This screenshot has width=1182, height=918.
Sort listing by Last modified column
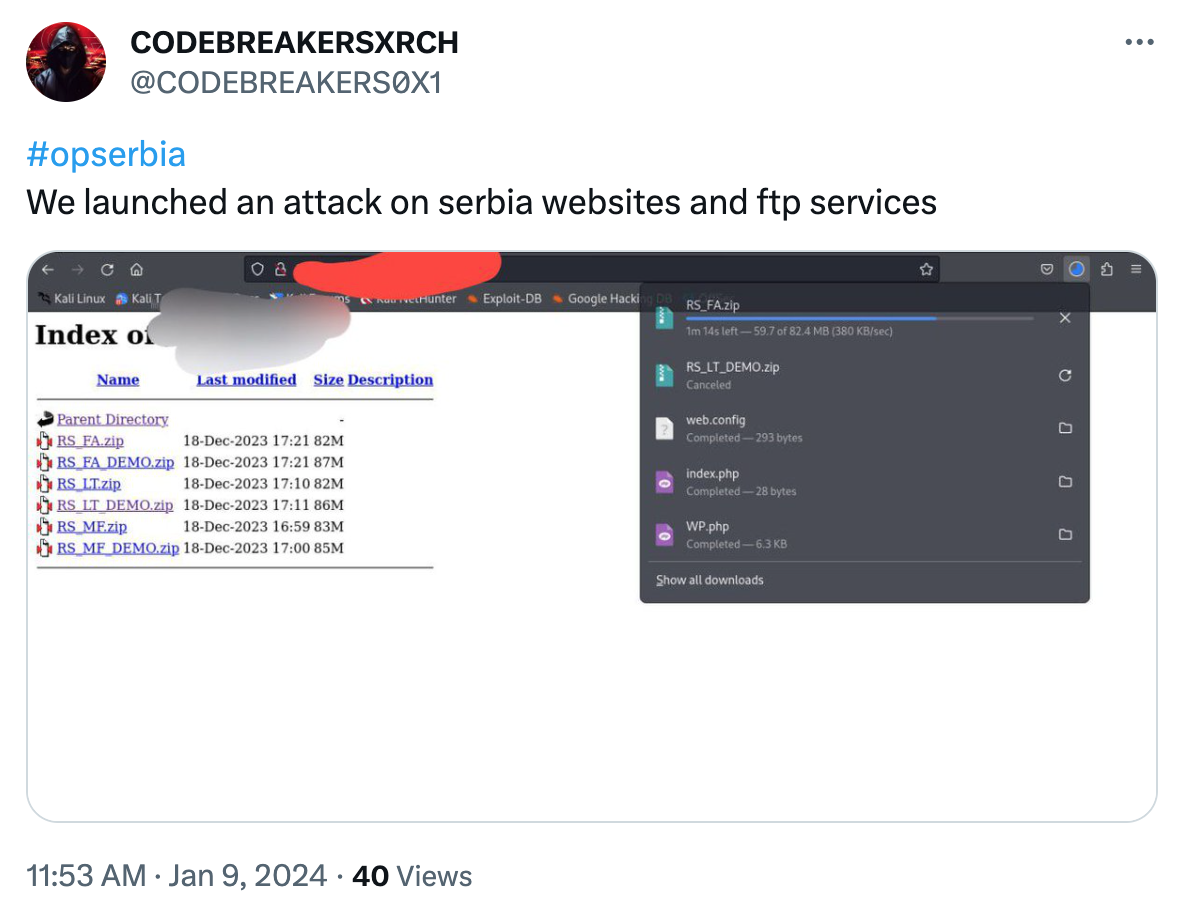(247, 380)
